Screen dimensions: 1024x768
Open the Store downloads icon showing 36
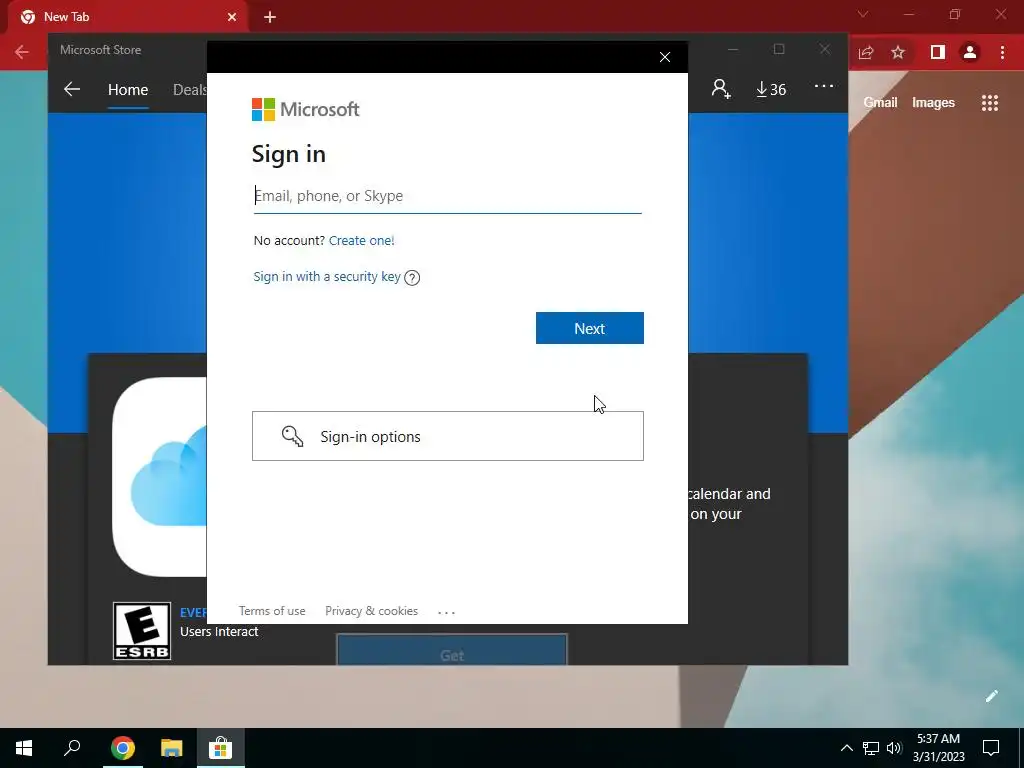point(771,89)
